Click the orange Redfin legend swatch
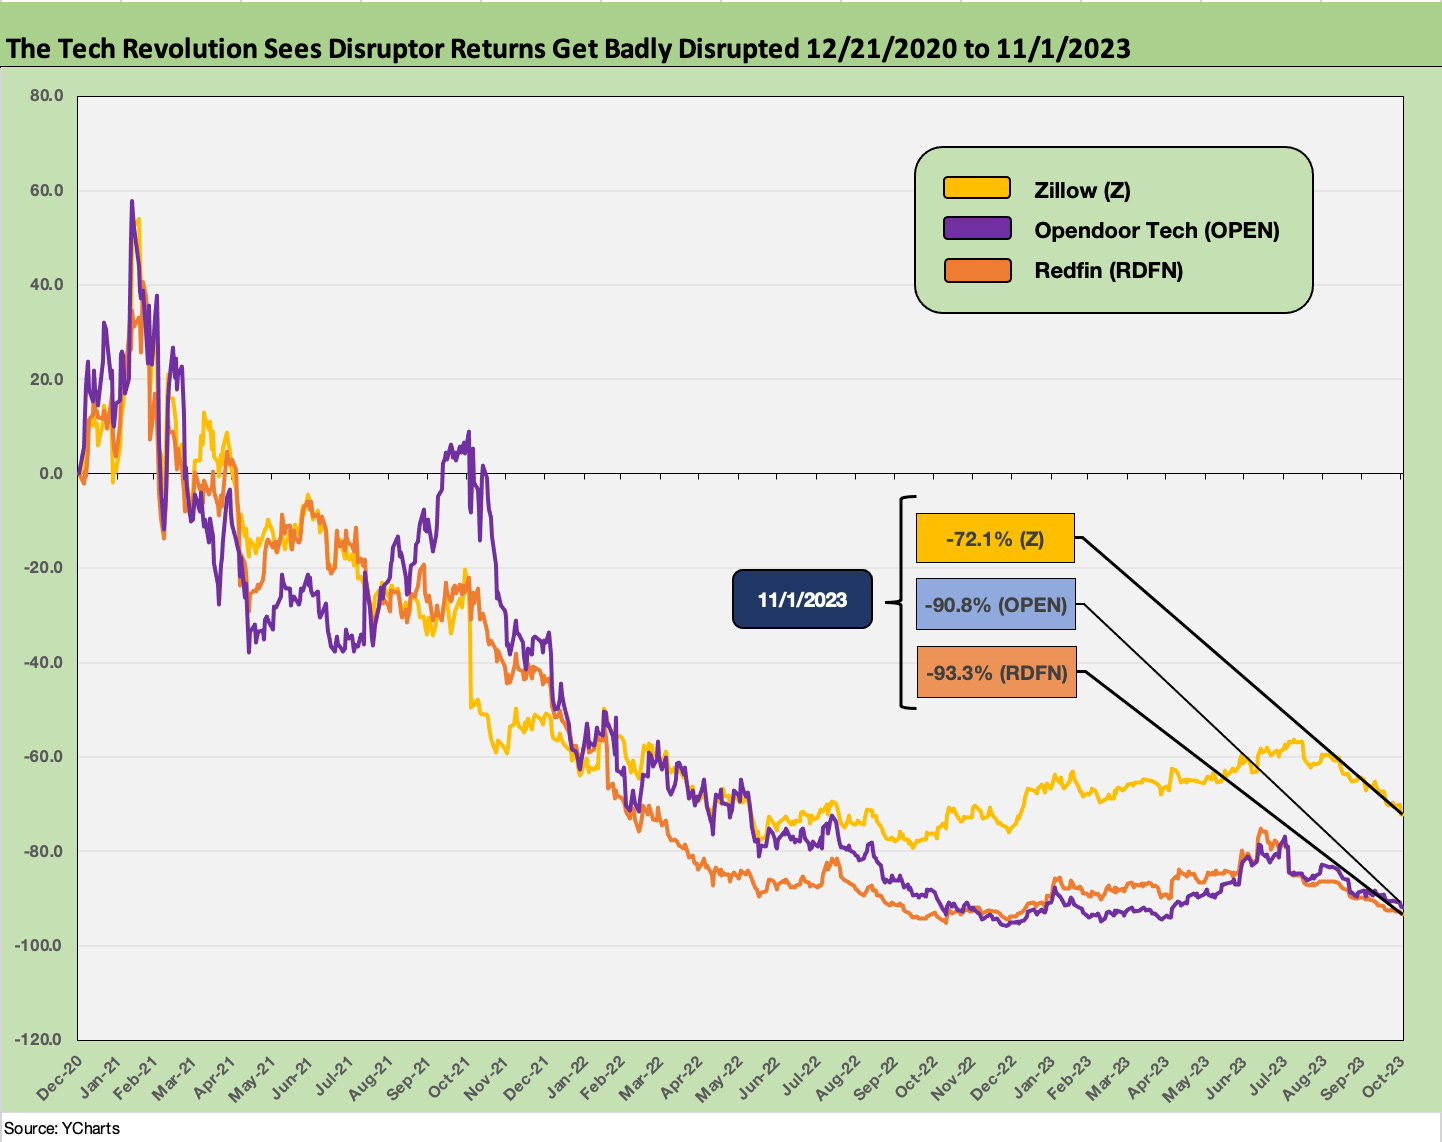This screenshot has width=1442, height=1142. [x=977, y=269]
